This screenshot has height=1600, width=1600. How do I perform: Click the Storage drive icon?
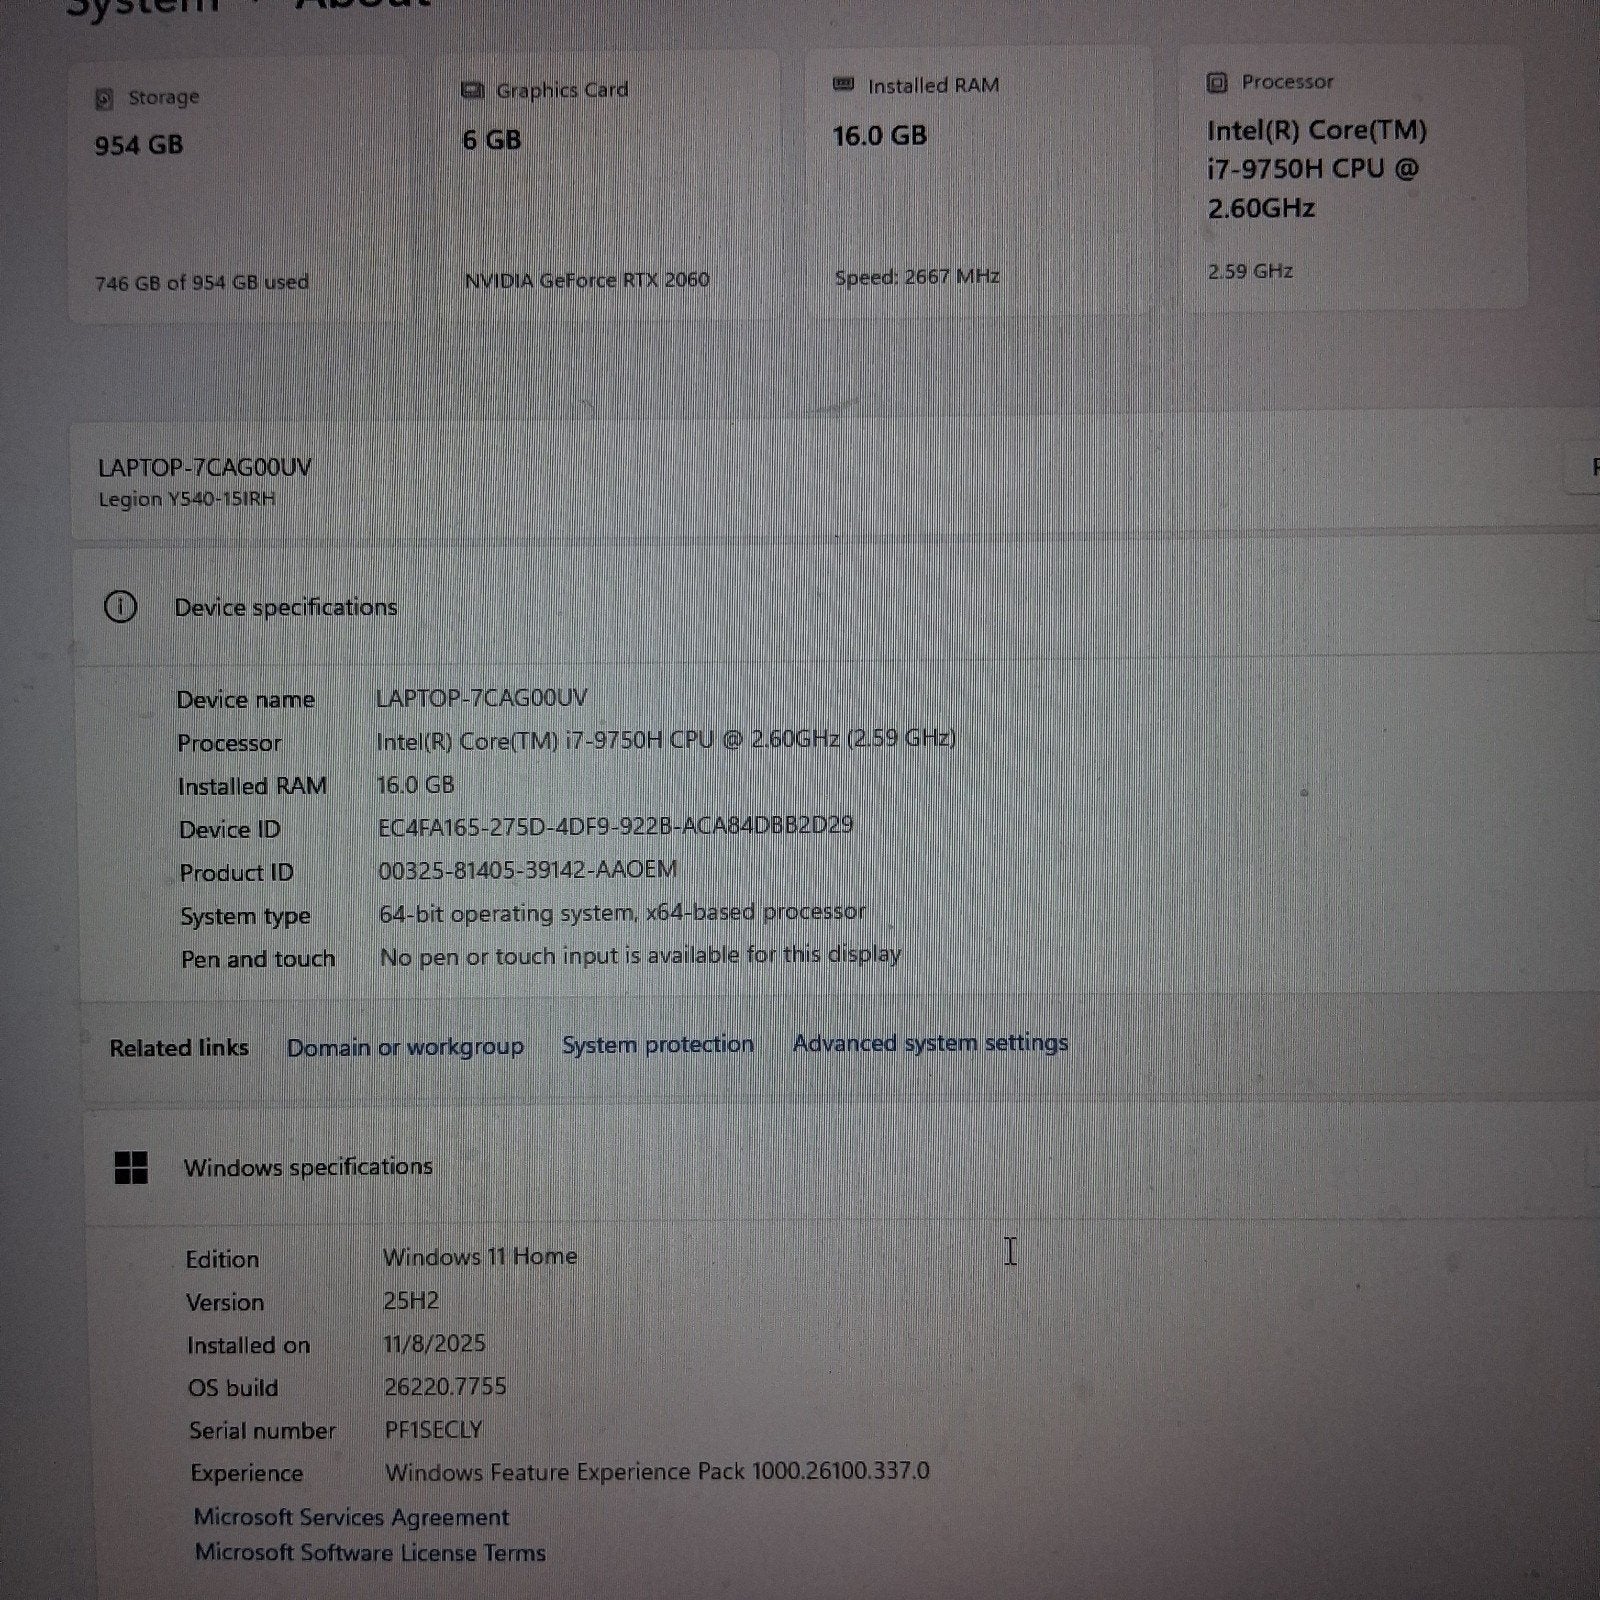pos(104,98)
